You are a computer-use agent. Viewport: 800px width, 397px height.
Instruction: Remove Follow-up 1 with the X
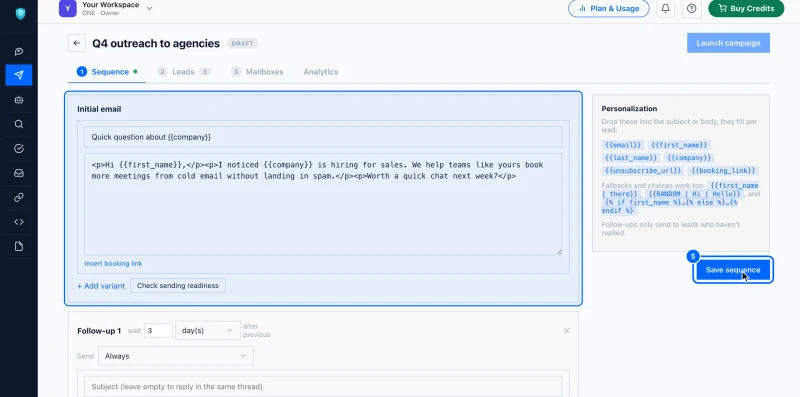click(x=566, y=331)
